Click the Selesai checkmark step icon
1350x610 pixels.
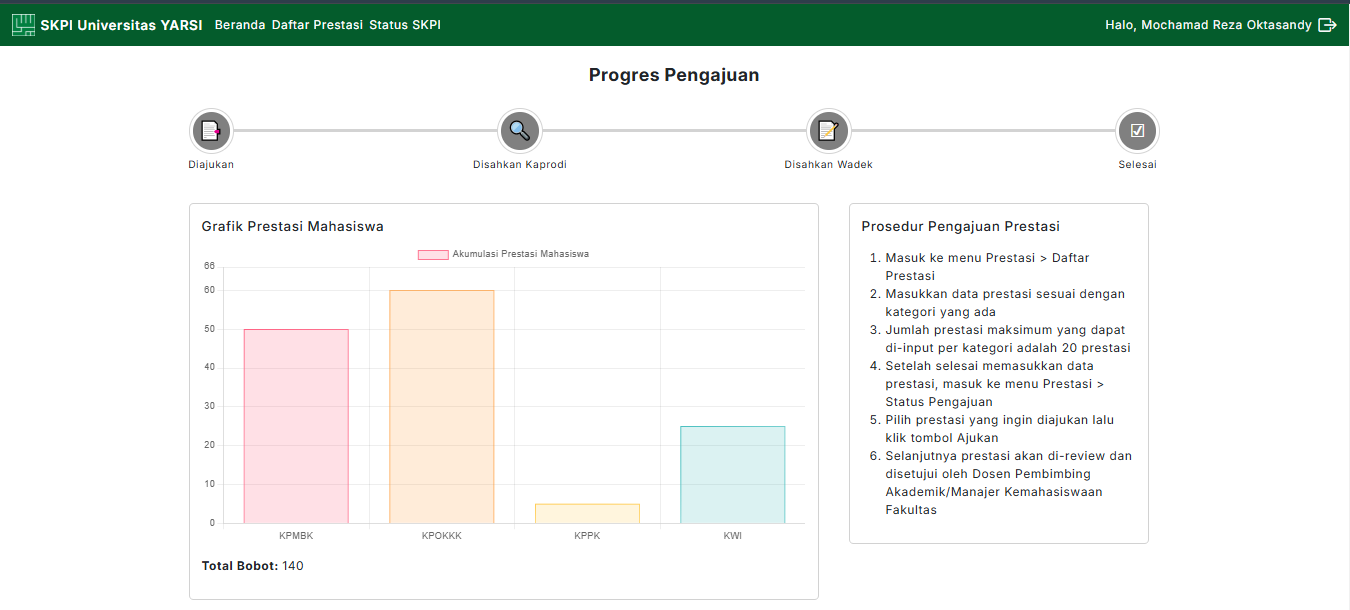coord(1137,130)
